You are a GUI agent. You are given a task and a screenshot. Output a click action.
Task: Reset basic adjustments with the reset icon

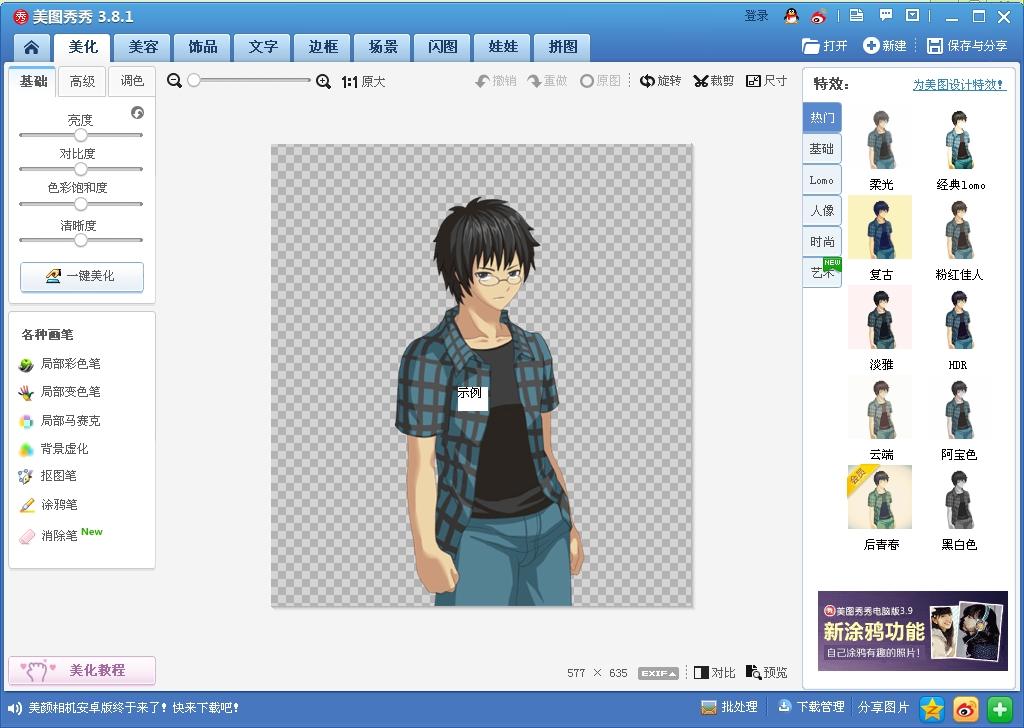[137, 113]
